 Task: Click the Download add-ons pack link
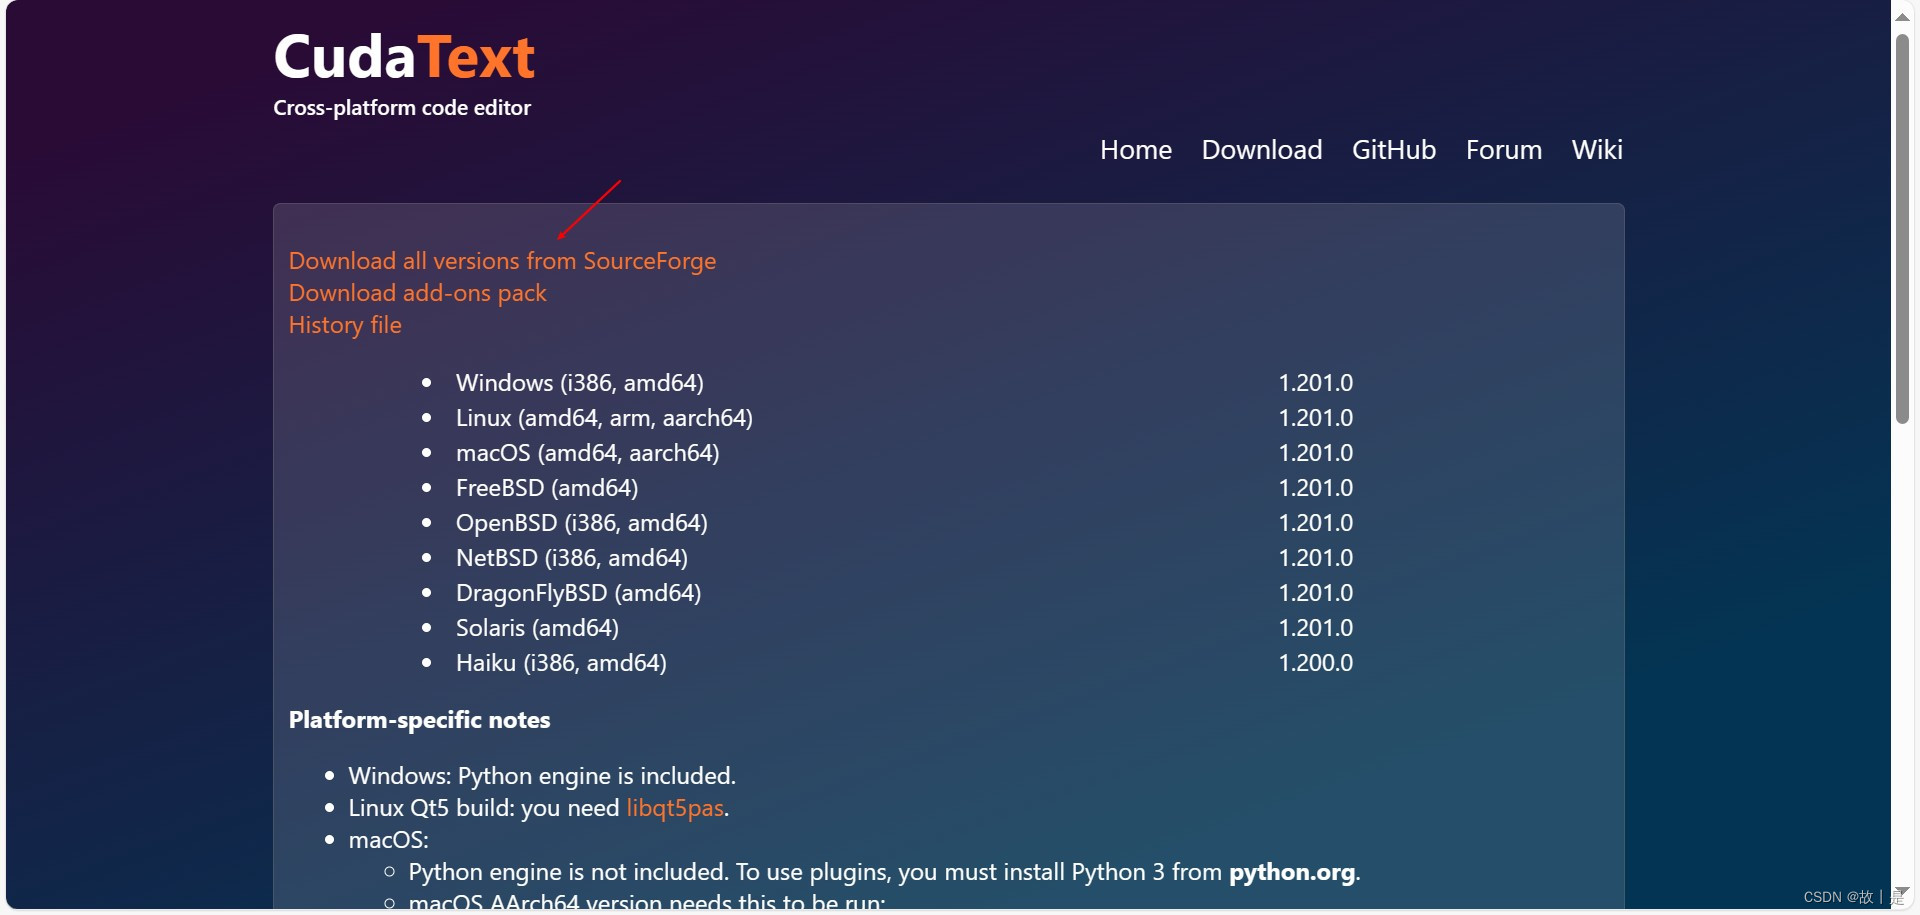point(417,293)
